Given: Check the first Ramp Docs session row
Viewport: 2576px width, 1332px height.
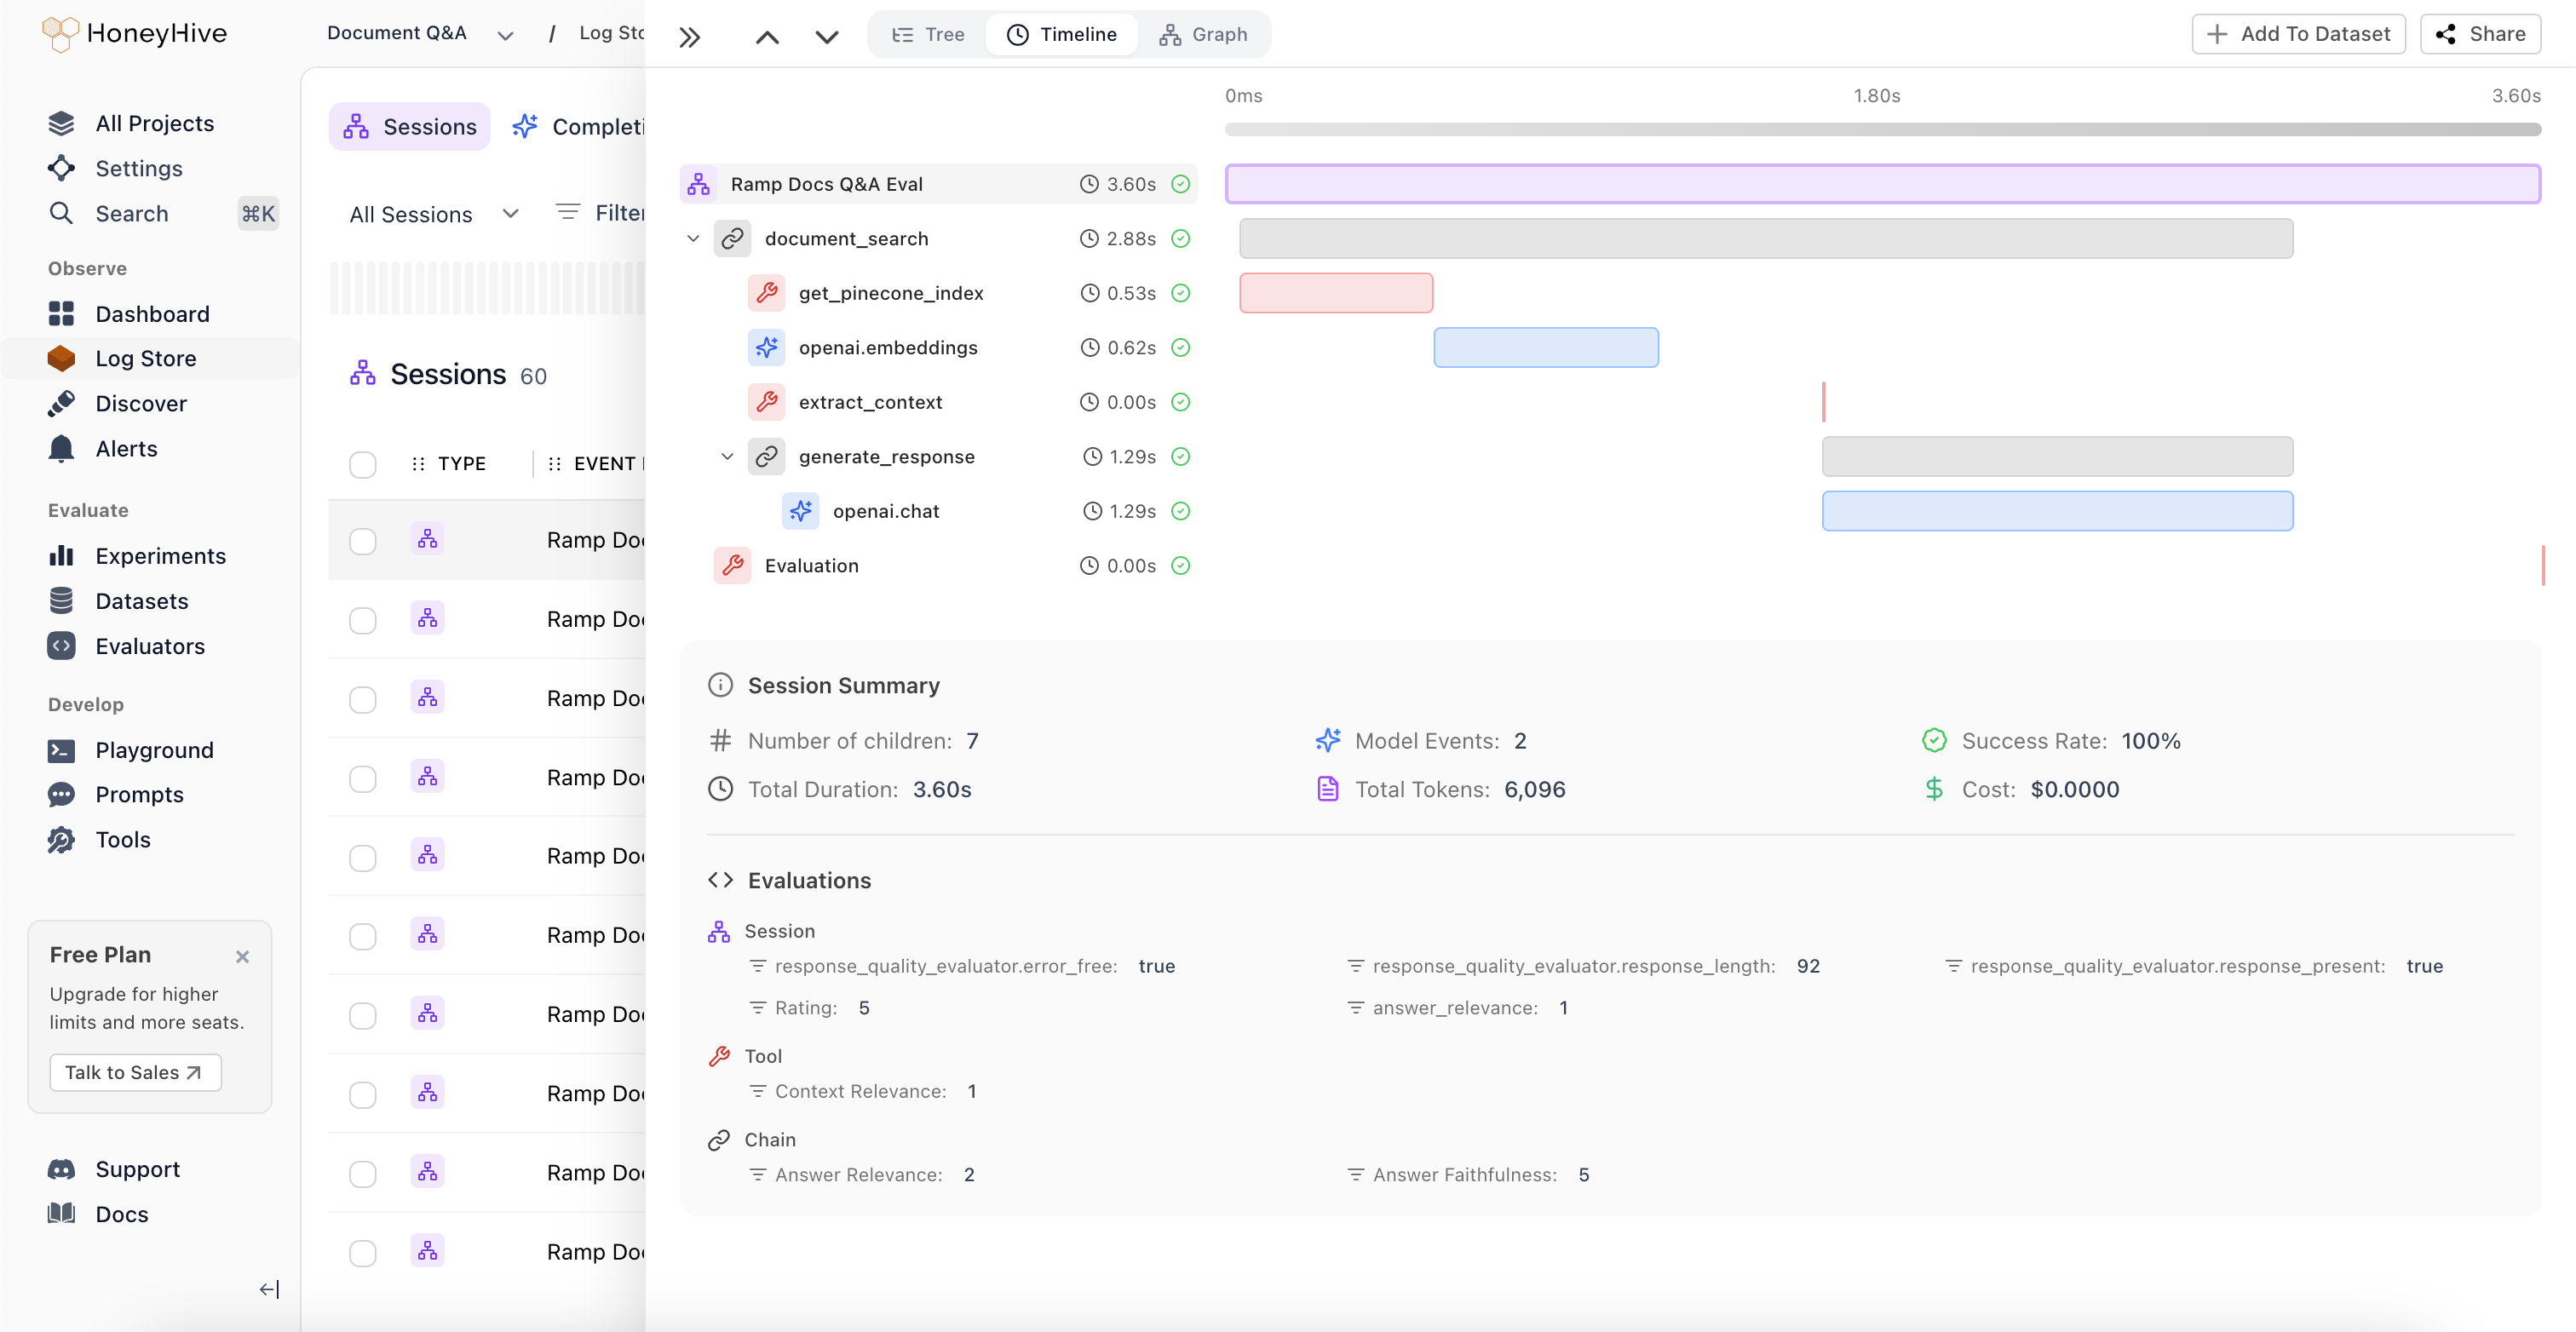Looking at the screenshot, I should point(362,541).
